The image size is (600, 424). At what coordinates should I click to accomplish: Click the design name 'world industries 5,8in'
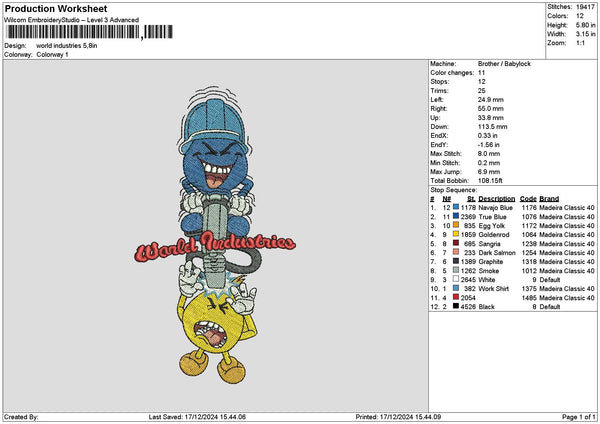point(67,46)
